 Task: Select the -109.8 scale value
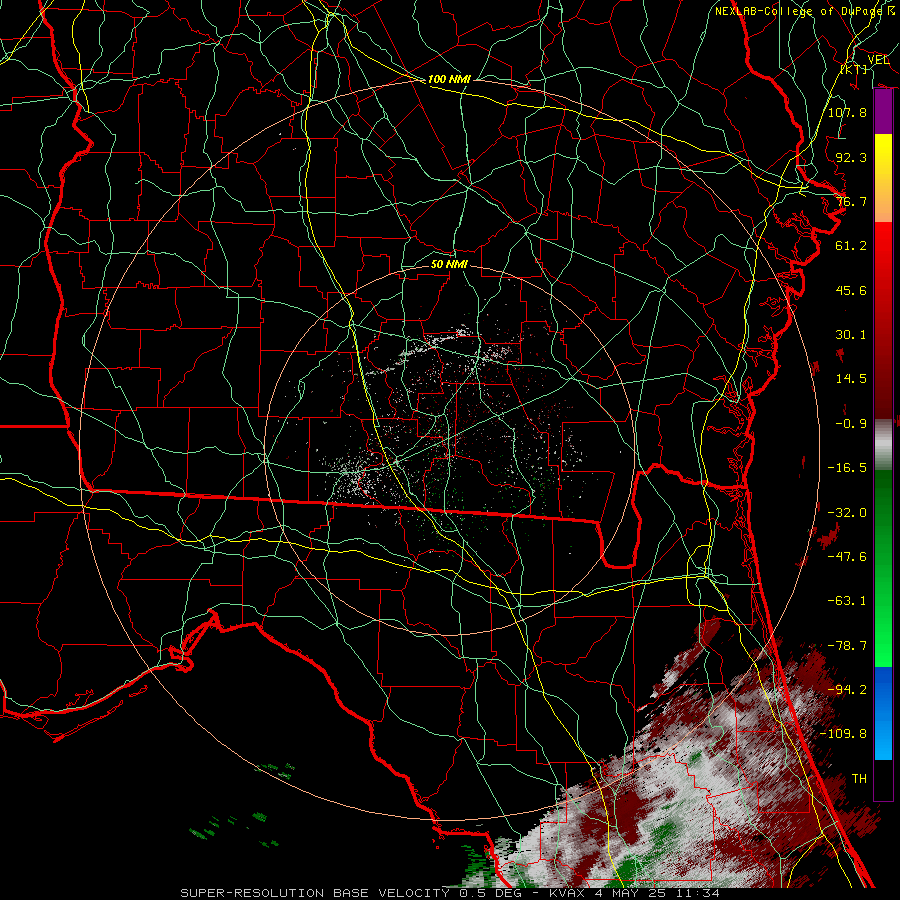click(x=843, y=734)
